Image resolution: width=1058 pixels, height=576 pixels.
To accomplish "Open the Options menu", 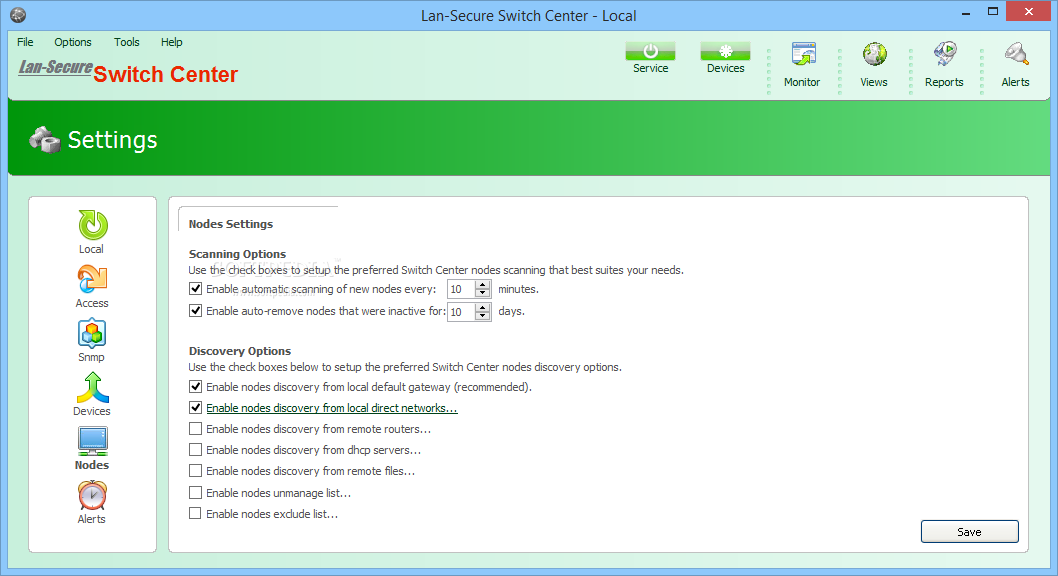I will (73, 42).
